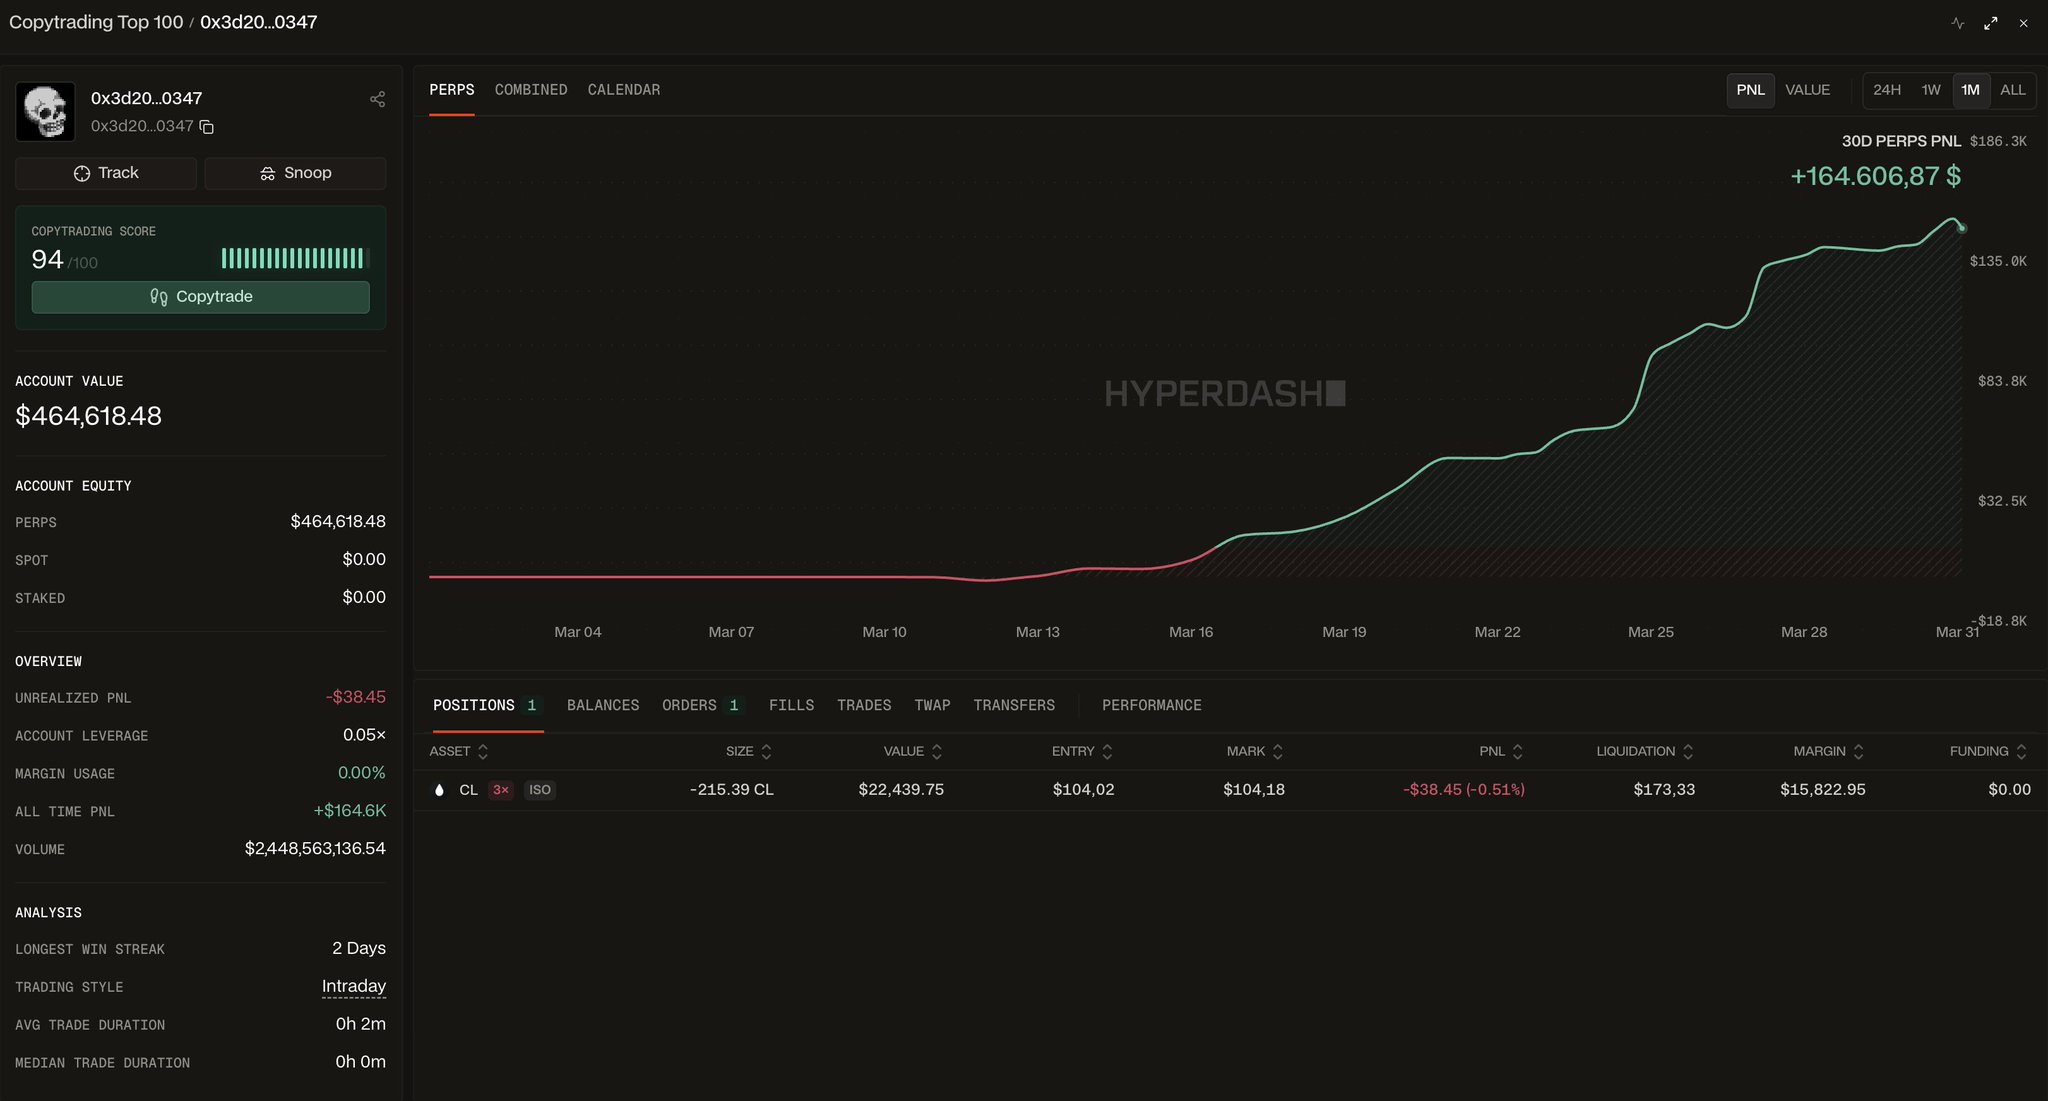Toggle chart to VALUE mode
Screen dimensions: 2048x1101
tap(1807, 90)
